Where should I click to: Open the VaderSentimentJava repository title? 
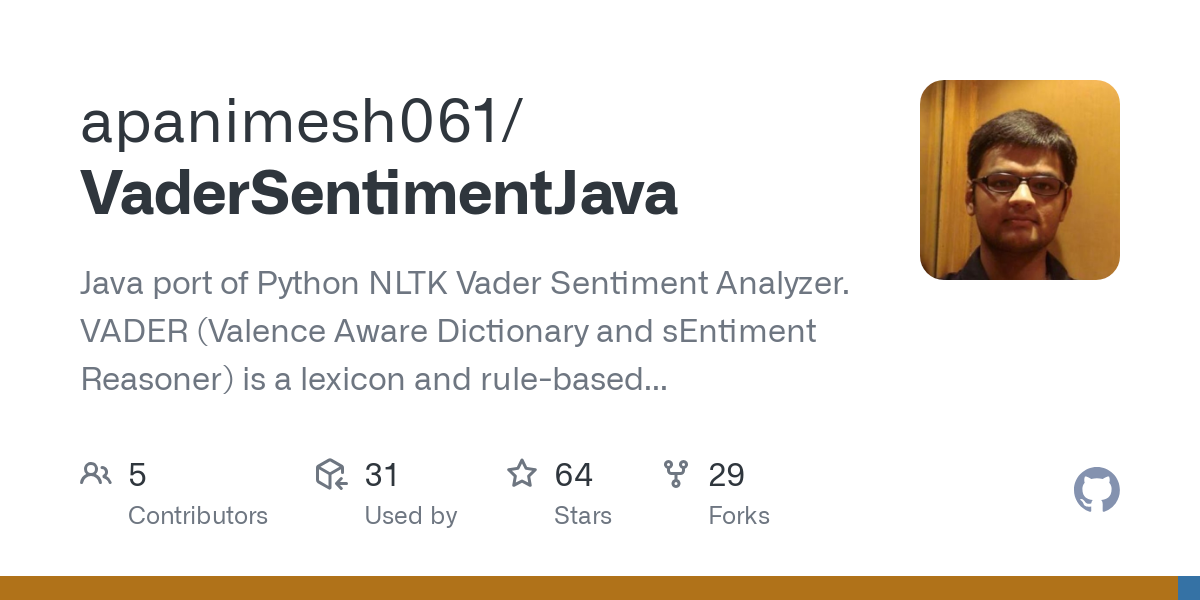(379, 194)
